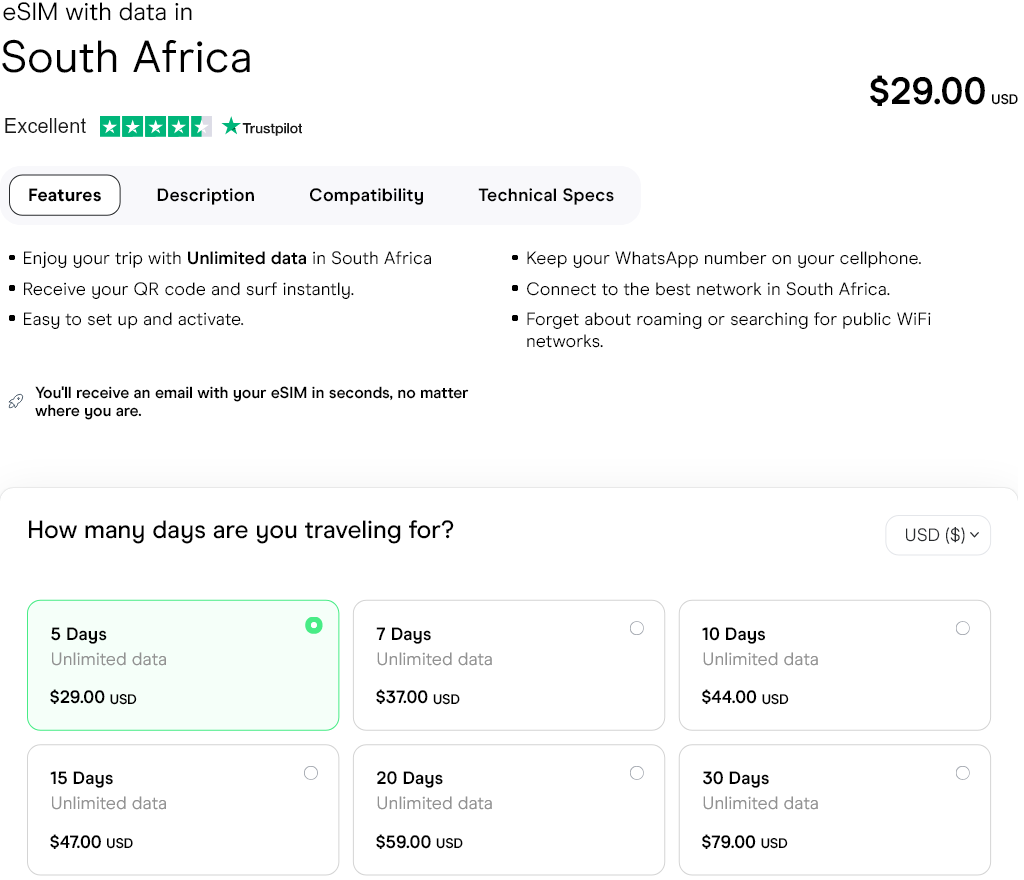Viewport: 1024px width, 880px height.
Task: Select the 10 Days radio button
Action: [962, 628]
